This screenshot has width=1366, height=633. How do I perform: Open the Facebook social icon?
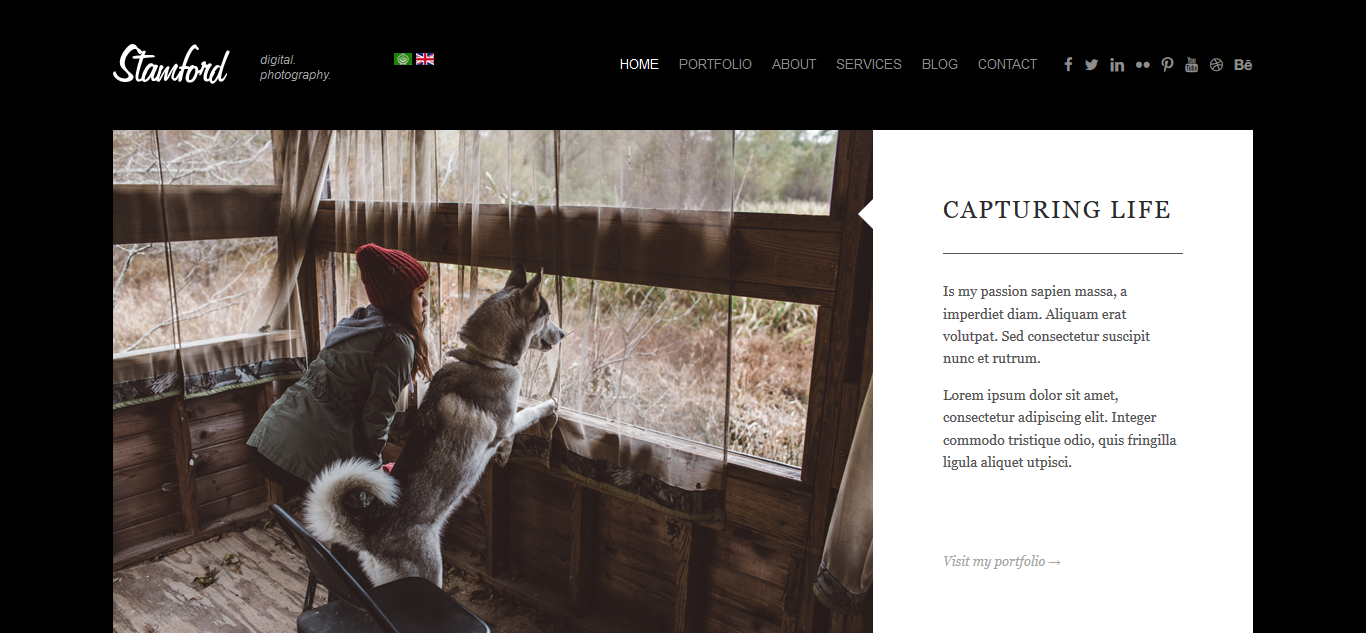(x=1068, y=64)
